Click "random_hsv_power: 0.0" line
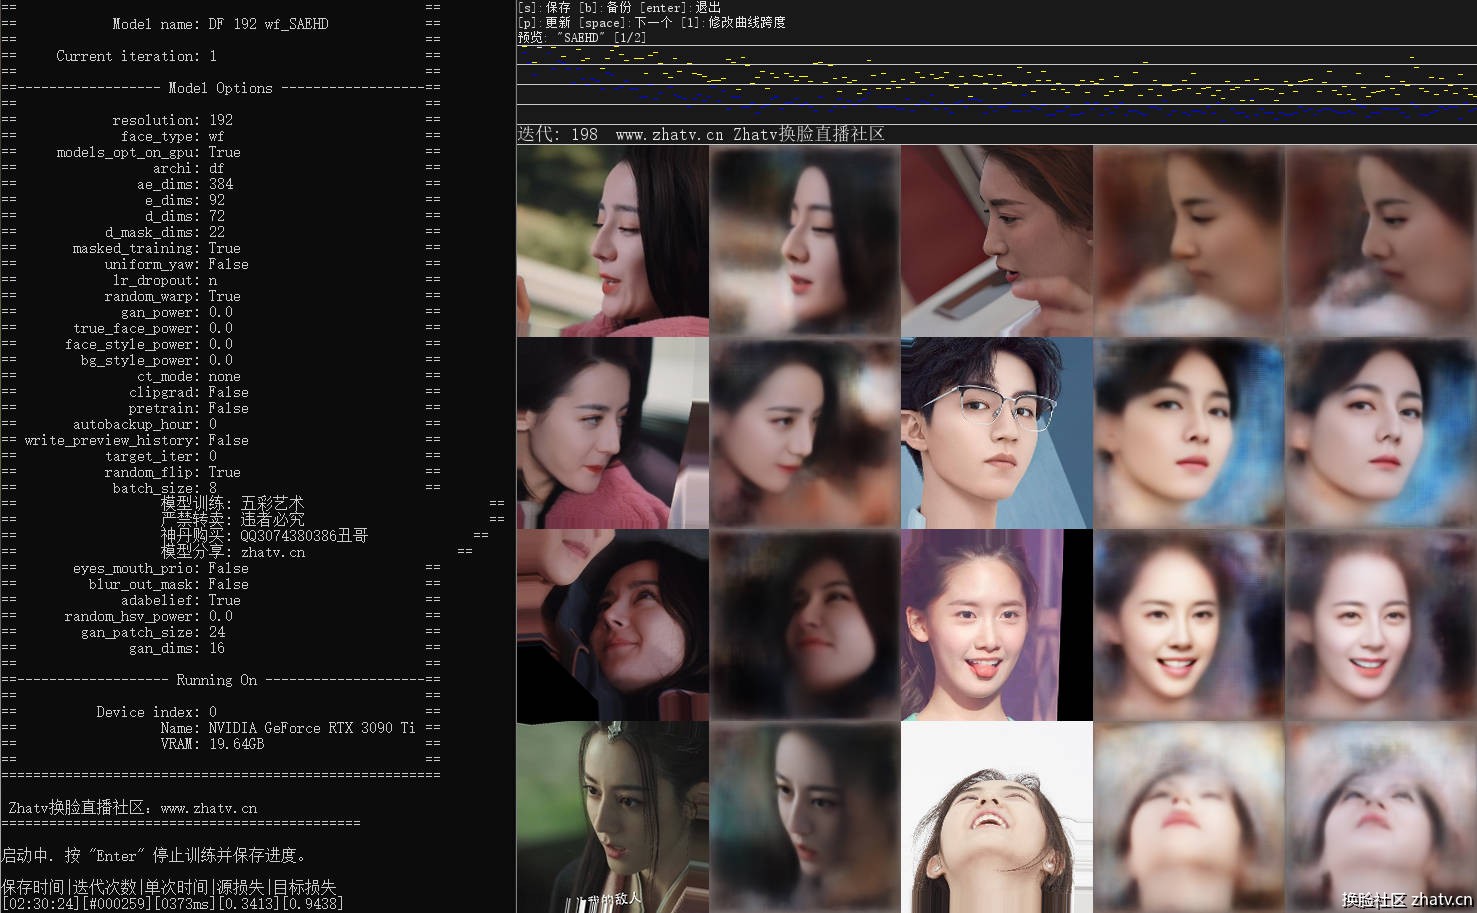The width and height of the screenshot is (1477, 913). click(148, 616)
